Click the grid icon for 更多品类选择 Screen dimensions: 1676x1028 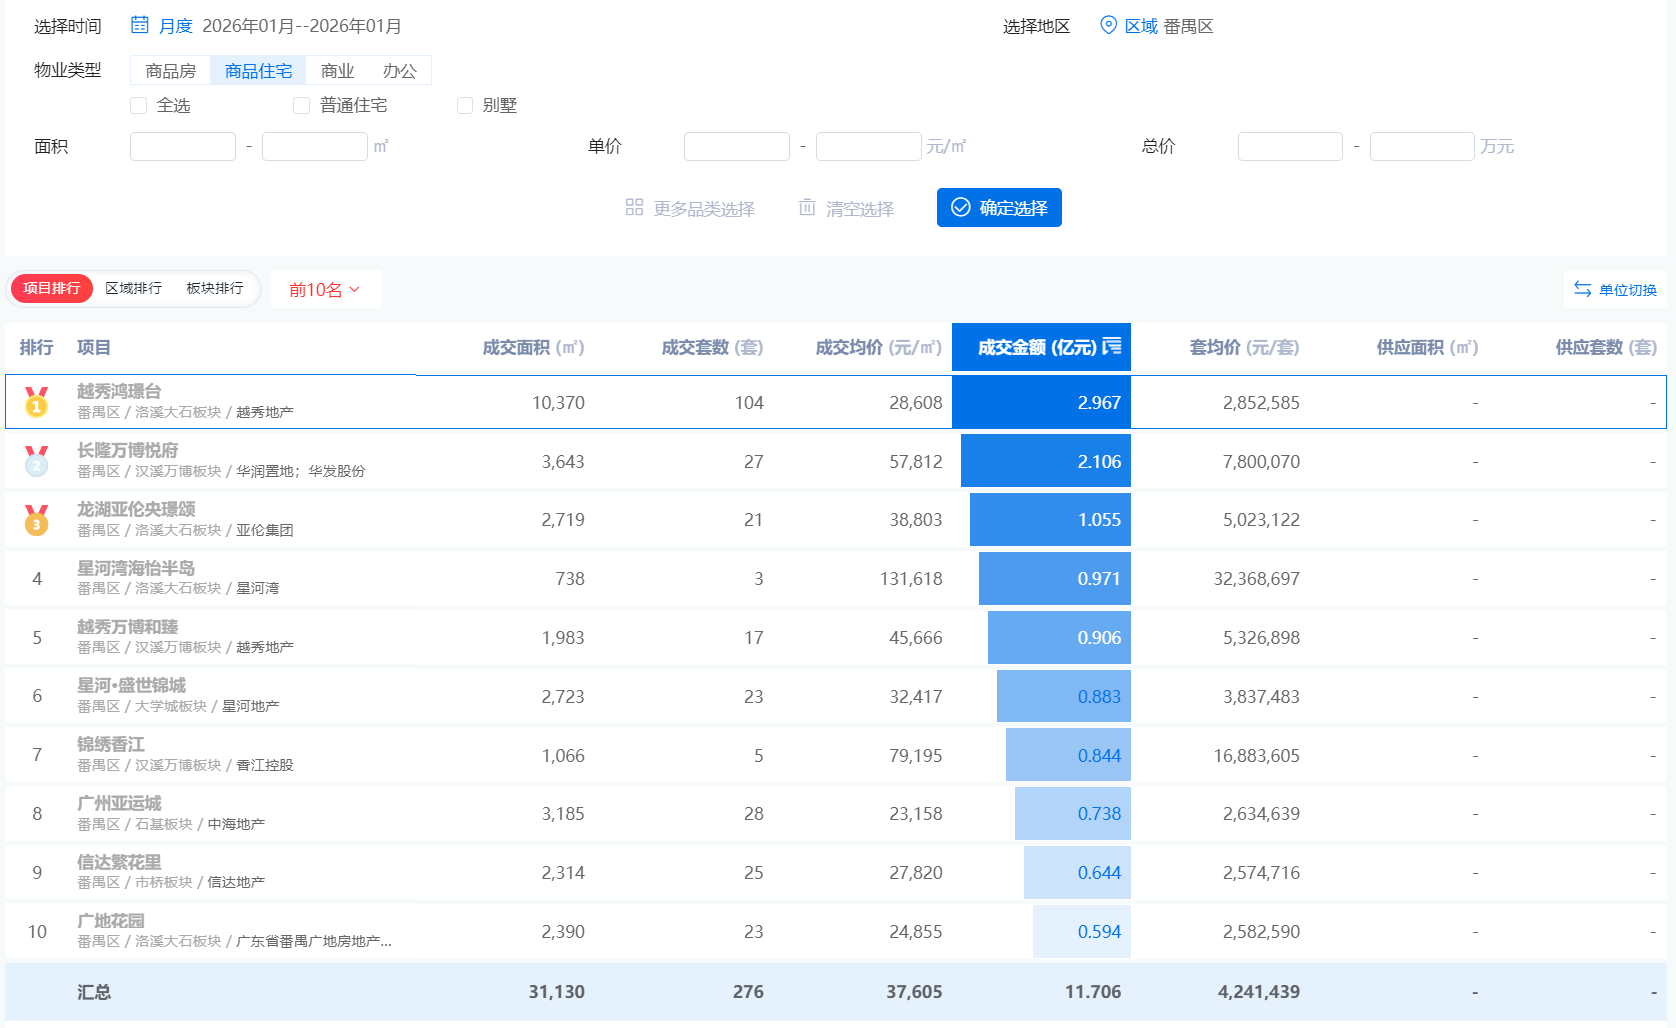pos(634,207)
